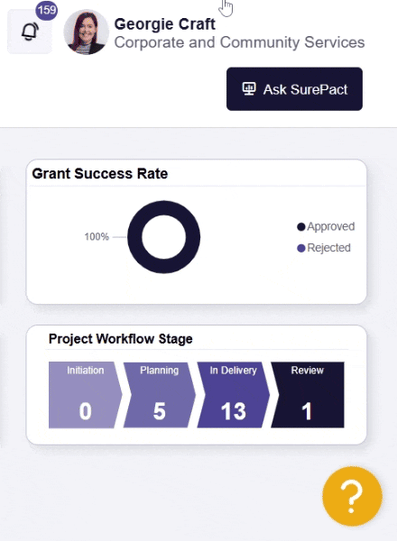Click the Georgie Craft user name

pyautogui.click(x=165, y=24)
